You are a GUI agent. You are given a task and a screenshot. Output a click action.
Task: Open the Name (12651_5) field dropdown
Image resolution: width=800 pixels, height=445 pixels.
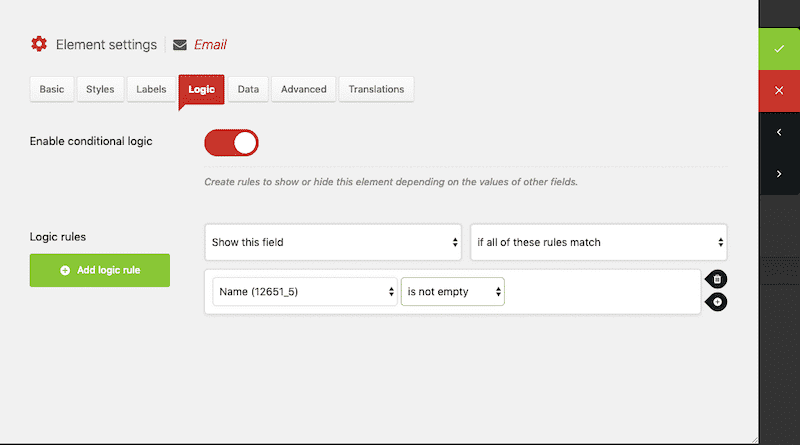[x=305, y=292]
